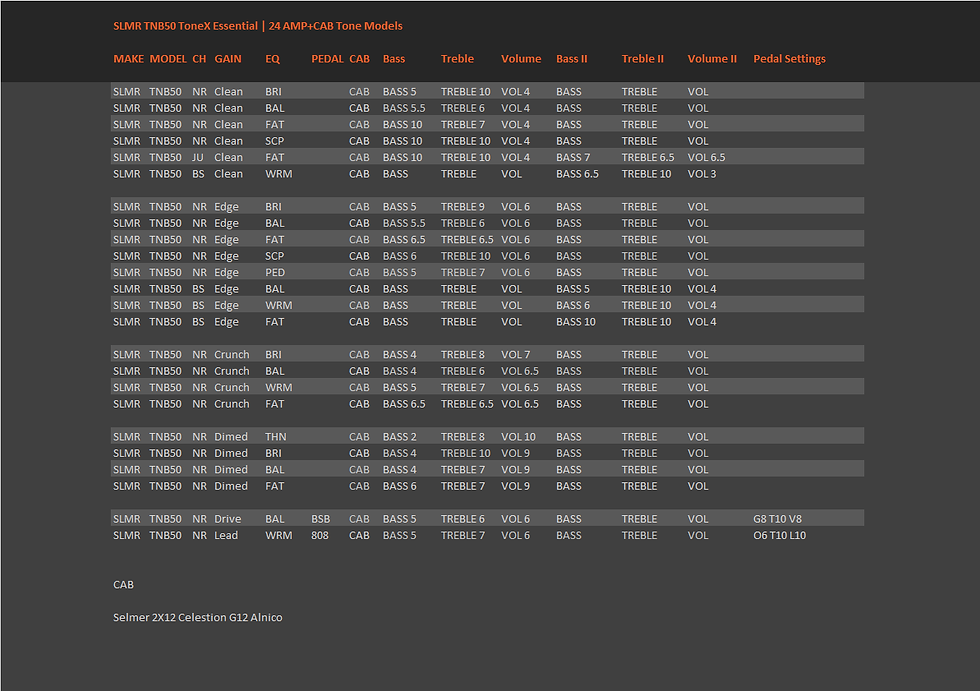The width and height of the screenshot is (980, 691).
Task: Select TREBLE 6.5 in the Edge FAT row
Action: [467, 240]
